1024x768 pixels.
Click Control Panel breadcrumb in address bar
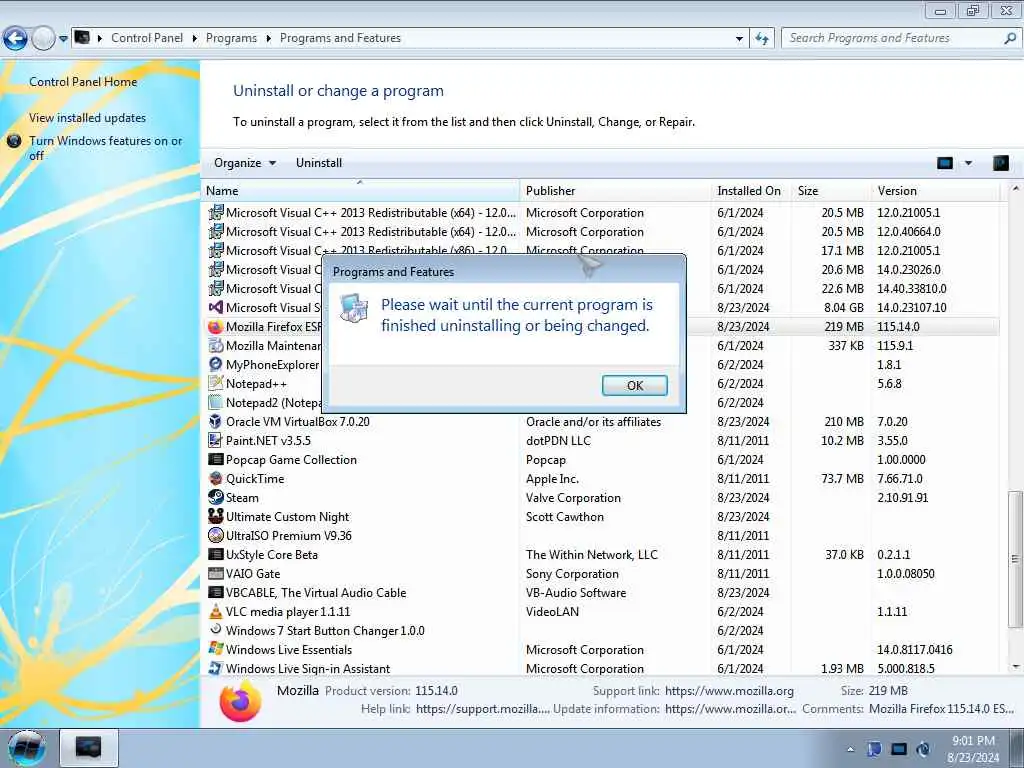pos(147,38)
